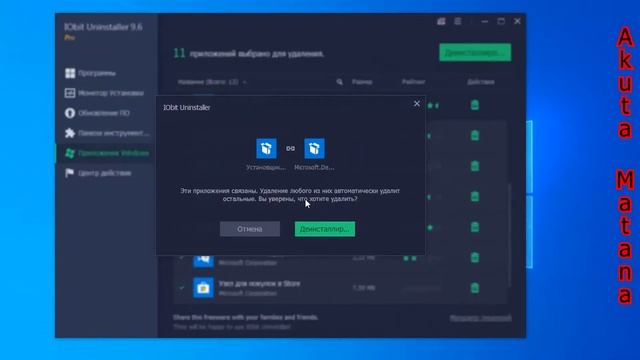The width and height of the screenshot is (640, 360).
Task: Open the Программы section icon in sidebar
Action: tap(70, 73)
